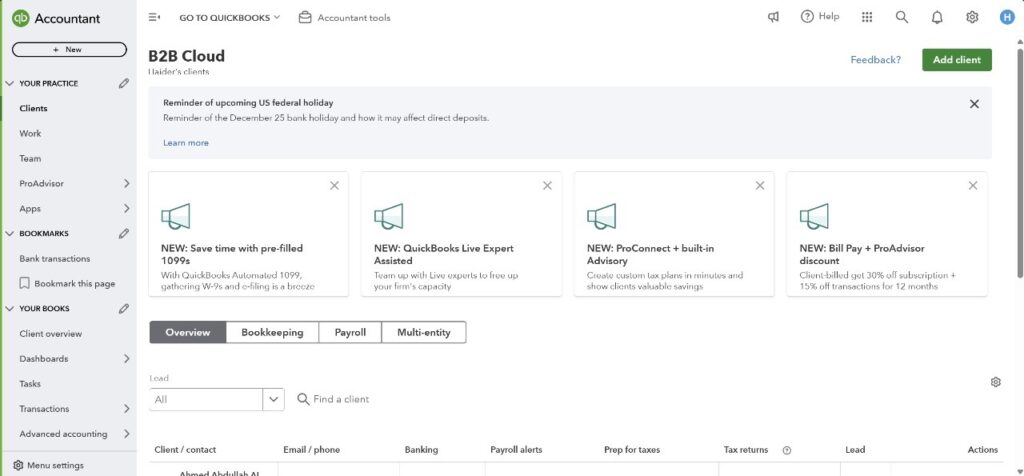Open the Help question mark icon
Viewport: 1024px width, 476px height.
pos(807,17)
